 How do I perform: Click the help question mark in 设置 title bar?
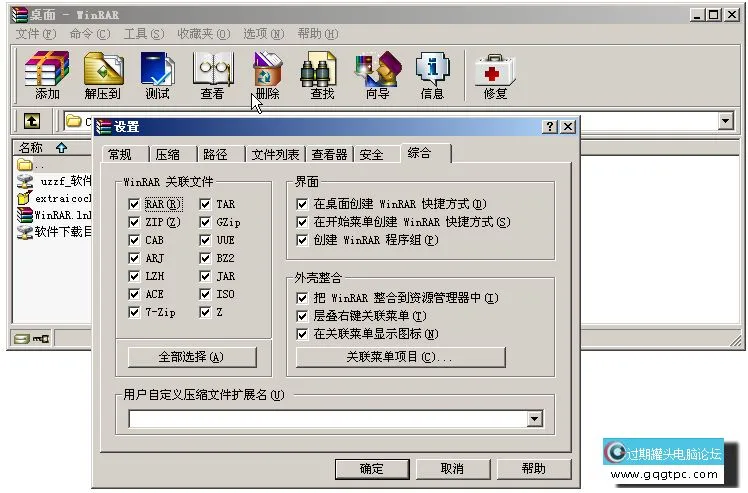pos(550,126)
